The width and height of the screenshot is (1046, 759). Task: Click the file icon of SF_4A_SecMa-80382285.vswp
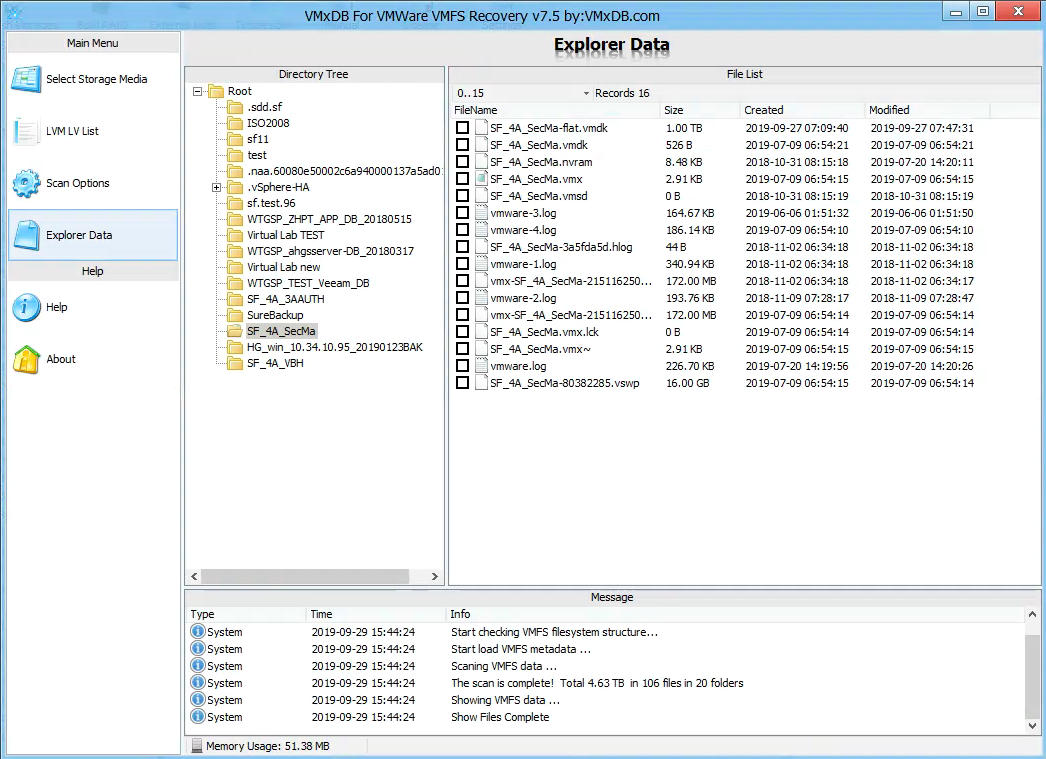pos(481,383)
